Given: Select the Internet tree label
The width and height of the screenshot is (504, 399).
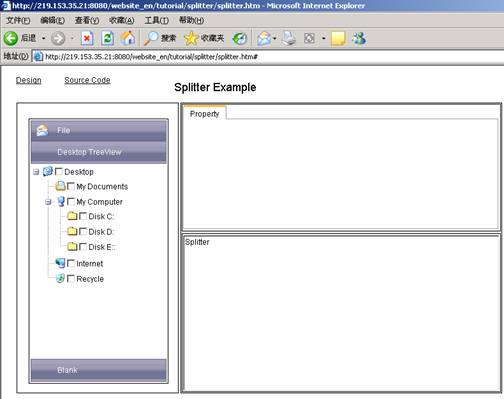Looking at the screenshot, I should (x=90, y=263).
